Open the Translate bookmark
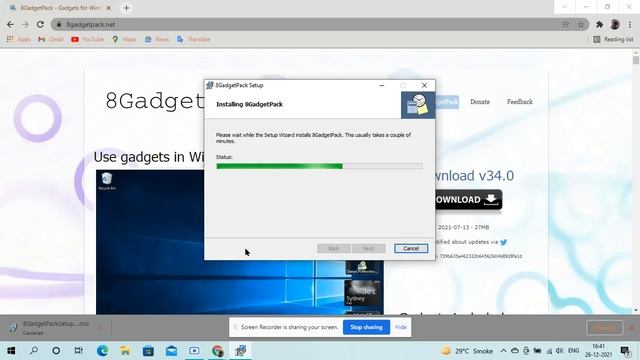Screen dimensions: 640x360 [193, 39]
